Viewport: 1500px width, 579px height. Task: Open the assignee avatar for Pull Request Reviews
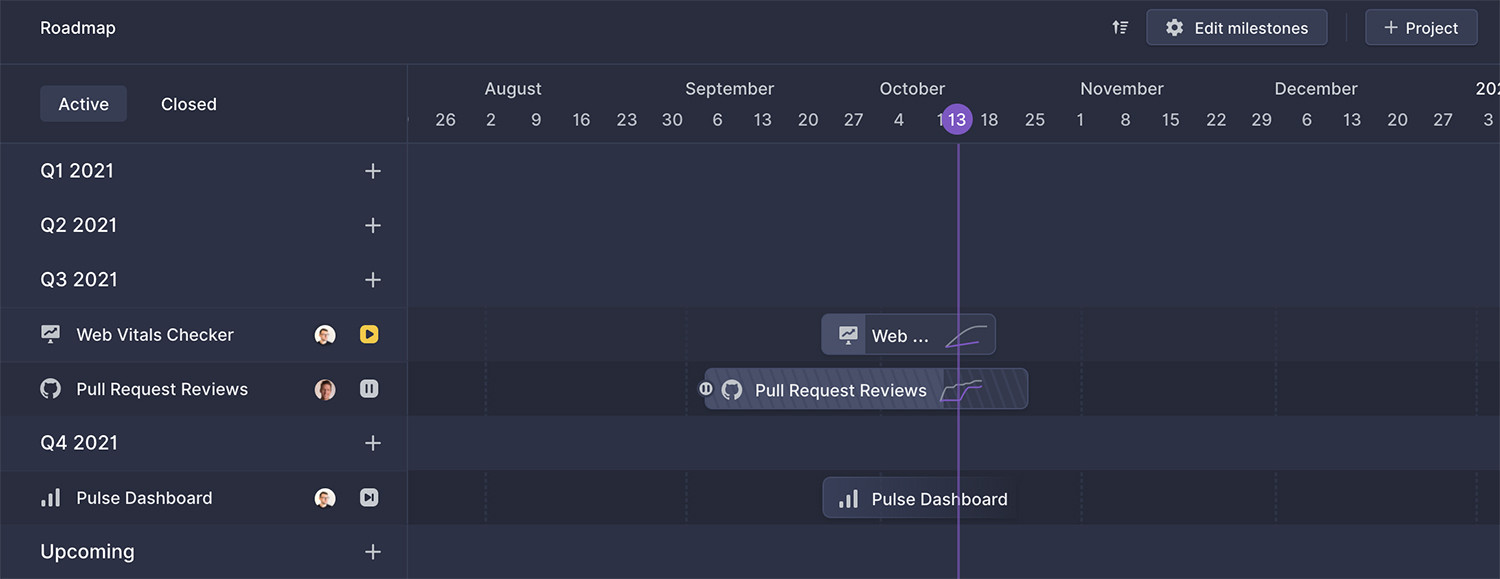tap(325, 389)
